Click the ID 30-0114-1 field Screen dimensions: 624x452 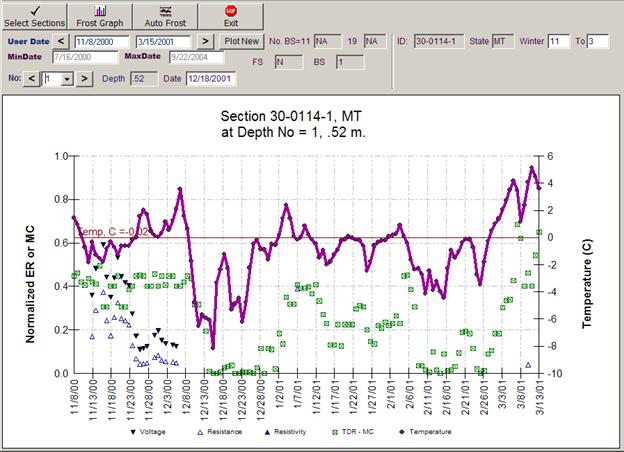tap(439, 41)
